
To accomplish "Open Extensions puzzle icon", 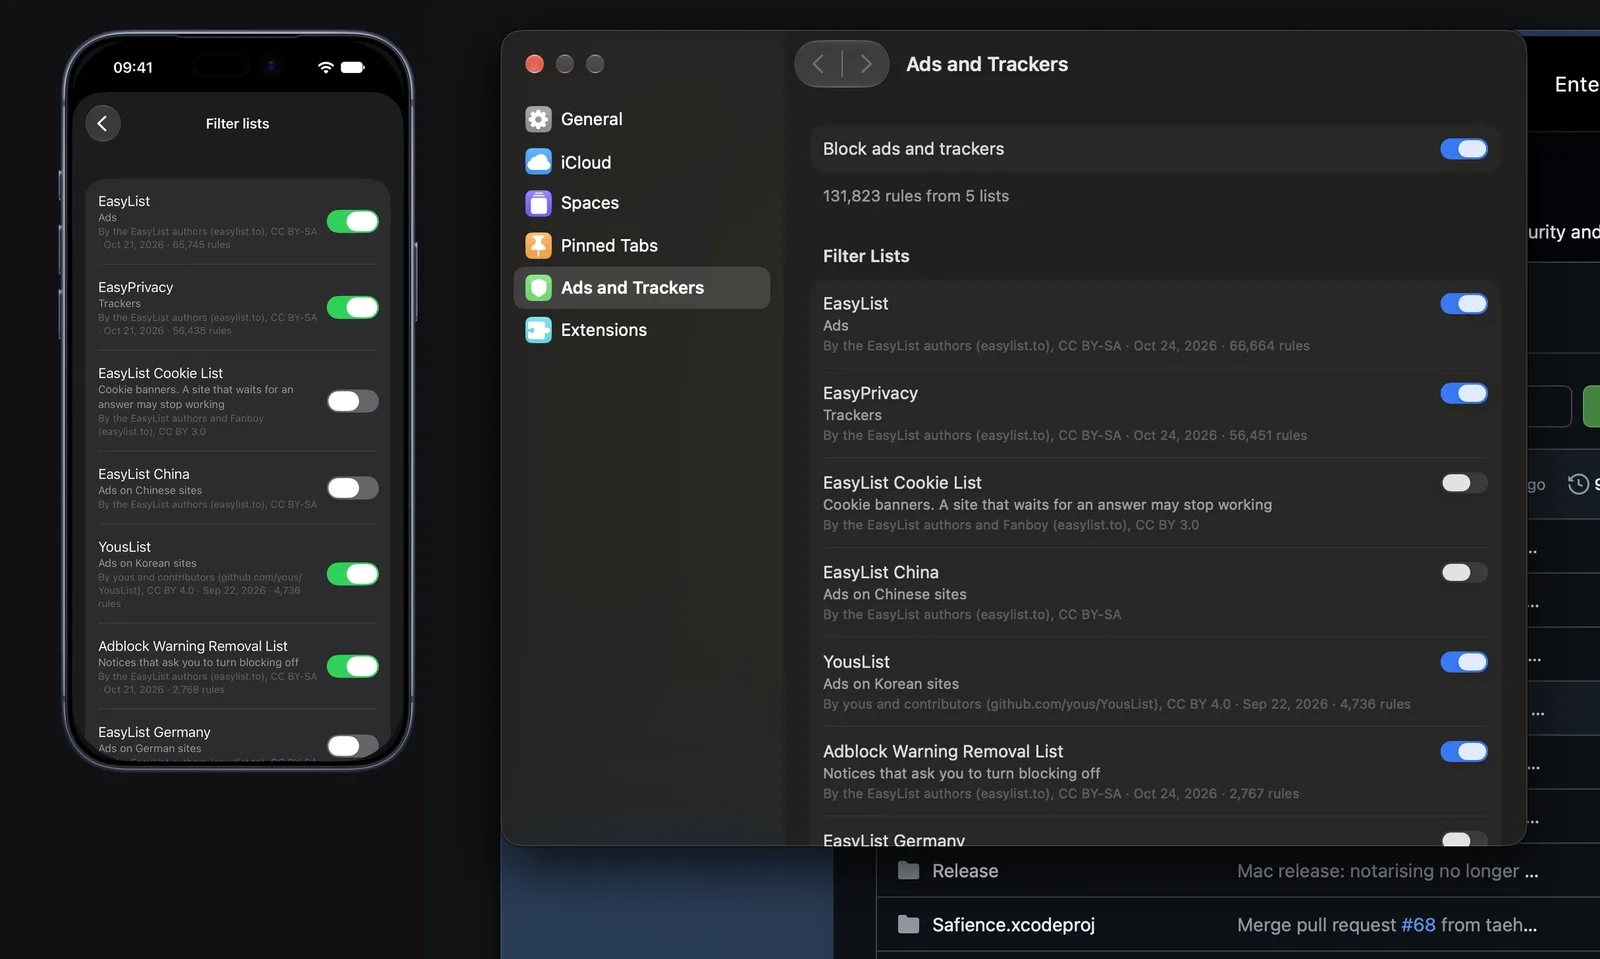I will (x=538, y=330).
